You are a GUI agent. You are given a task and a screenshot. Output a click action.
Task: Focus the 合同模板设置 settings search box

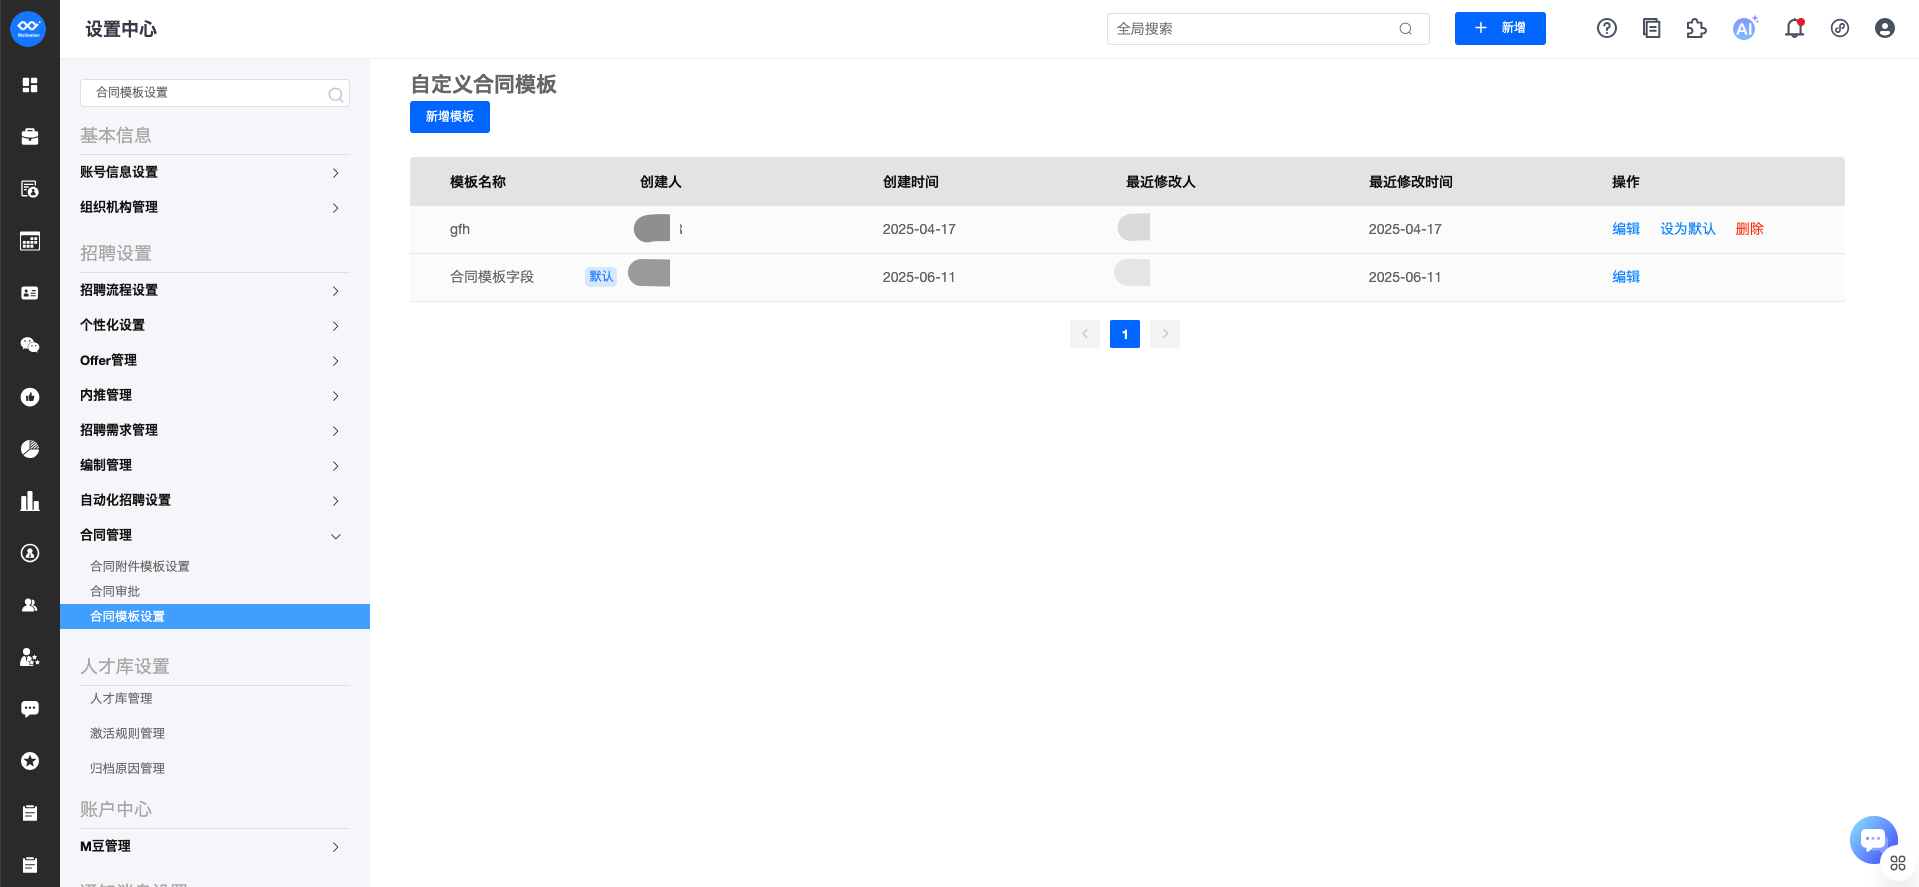click(215, 93)
